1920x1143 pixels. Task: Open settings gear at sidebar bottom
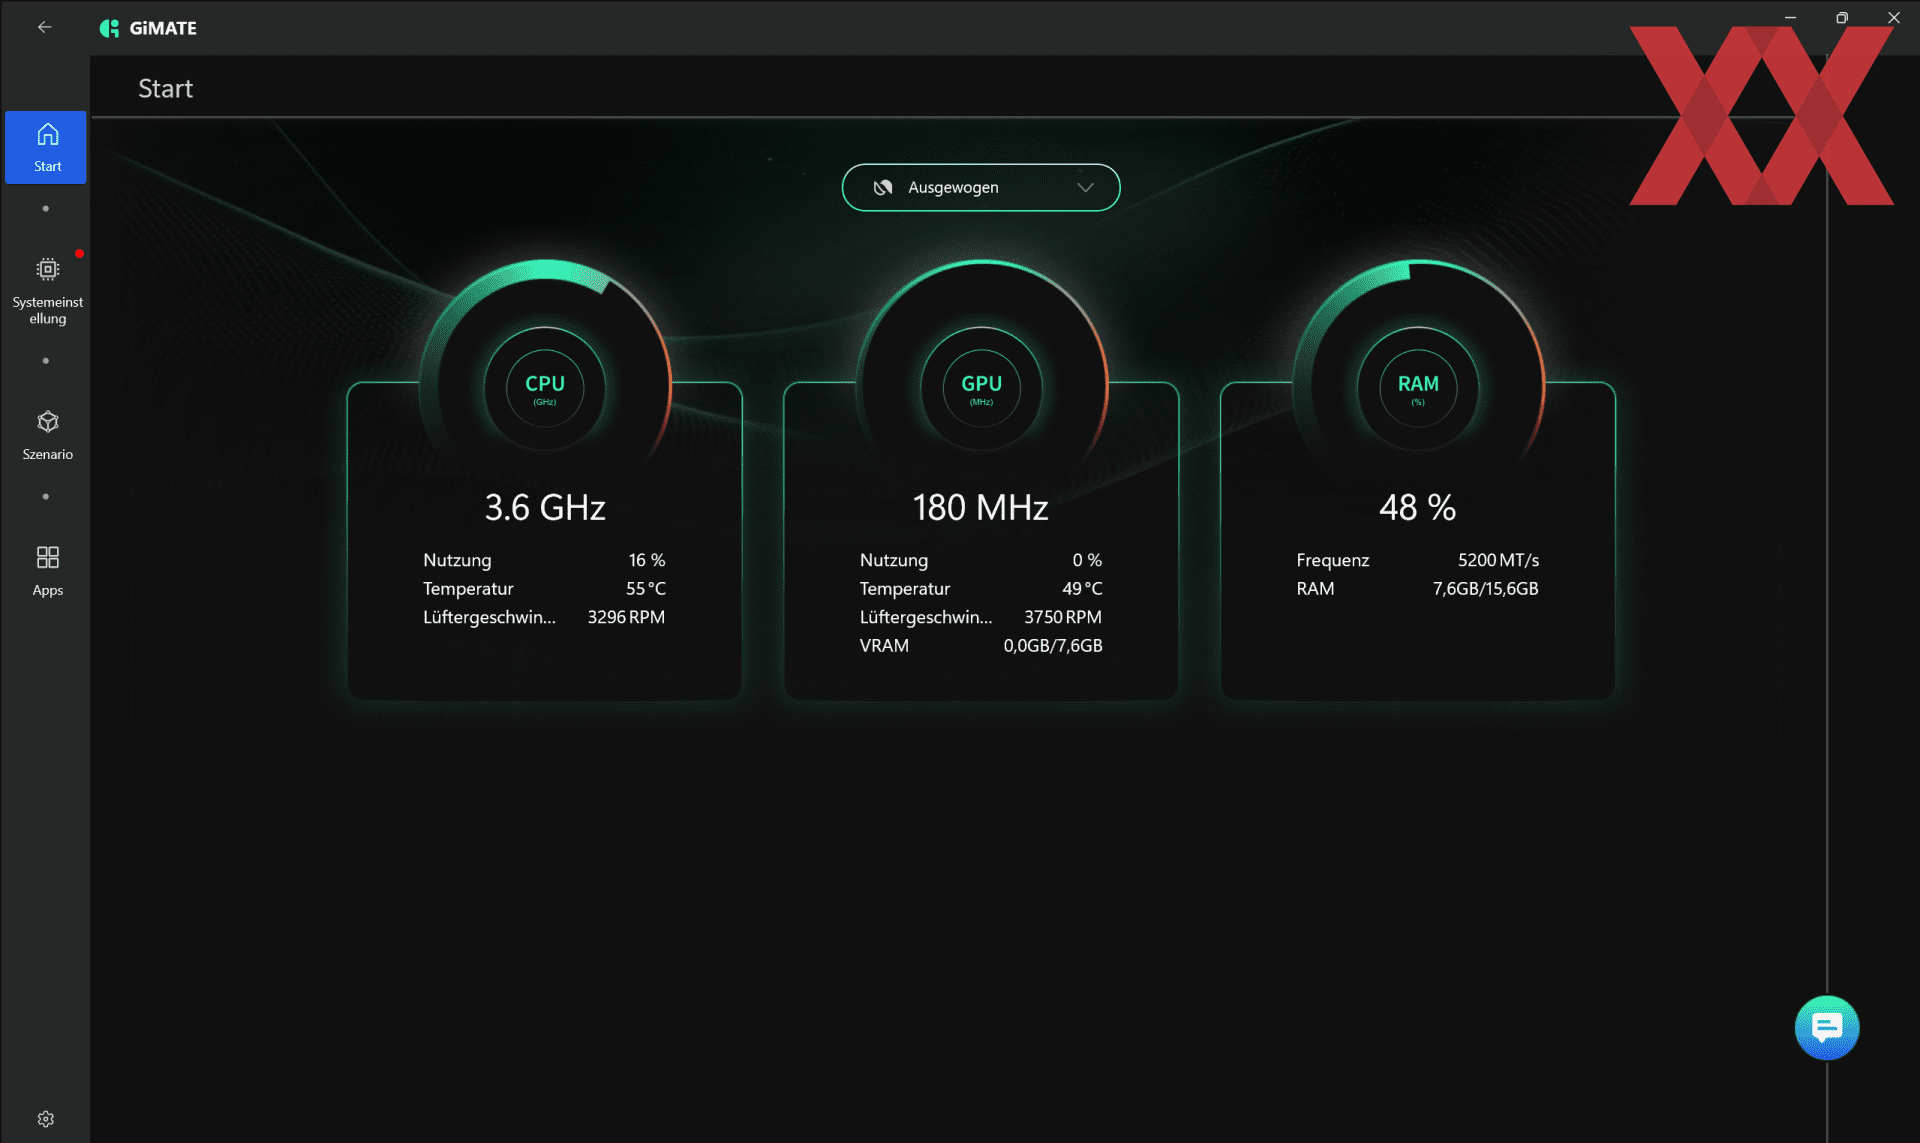point(46,1118)
